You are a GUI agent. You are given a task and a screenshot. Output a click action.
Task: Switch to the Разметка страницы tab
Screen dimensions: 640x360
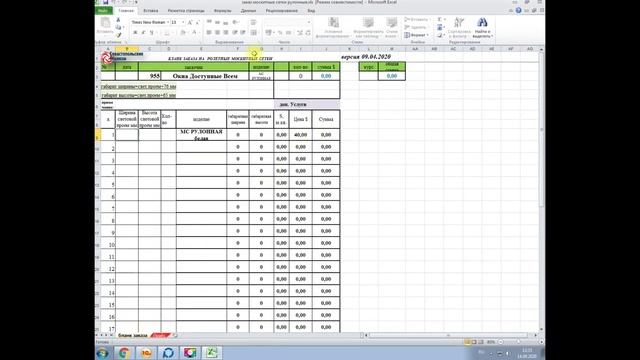[186, 11]
